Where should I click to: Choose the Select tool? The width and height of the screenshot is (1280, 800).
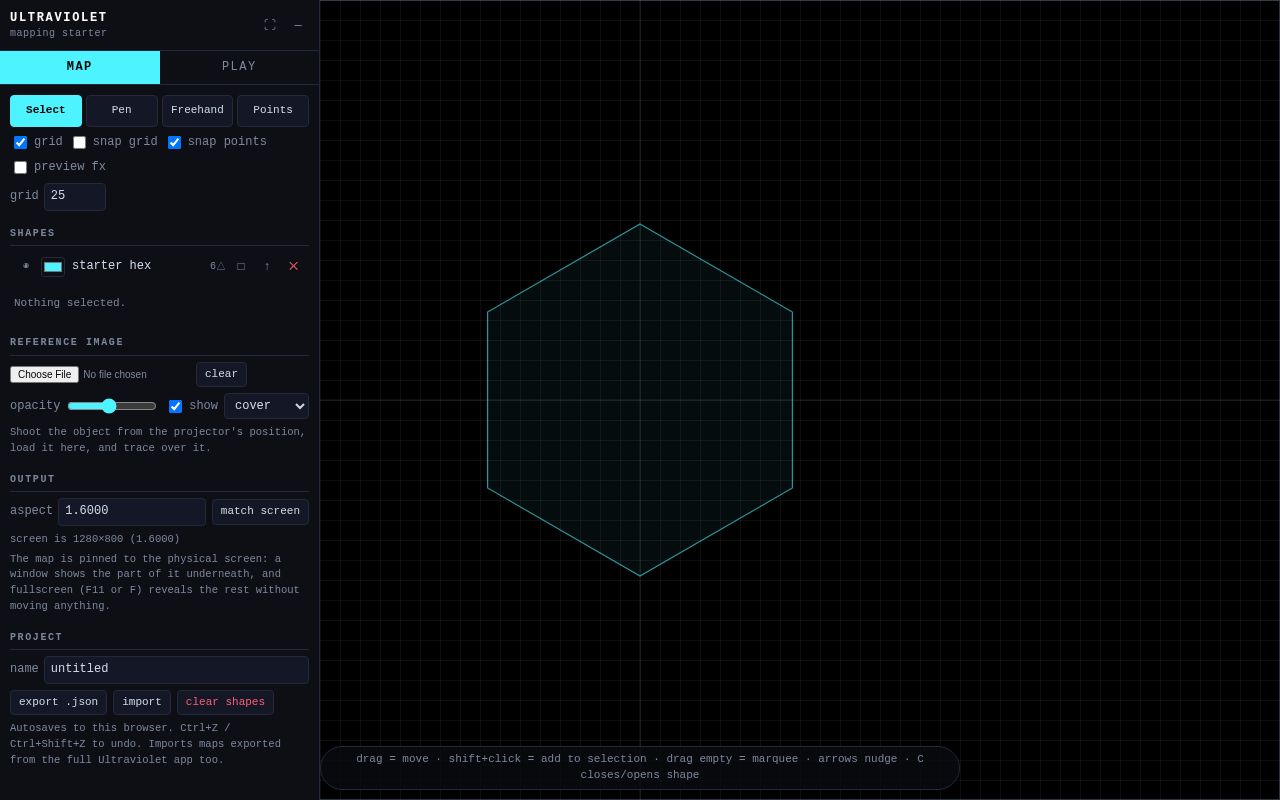46,111
